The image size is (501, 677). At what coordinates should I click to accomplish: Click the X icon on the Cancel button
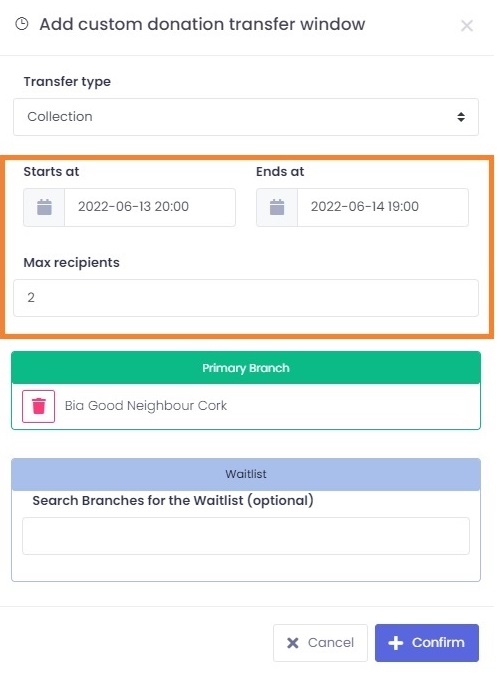coord(292,643)
